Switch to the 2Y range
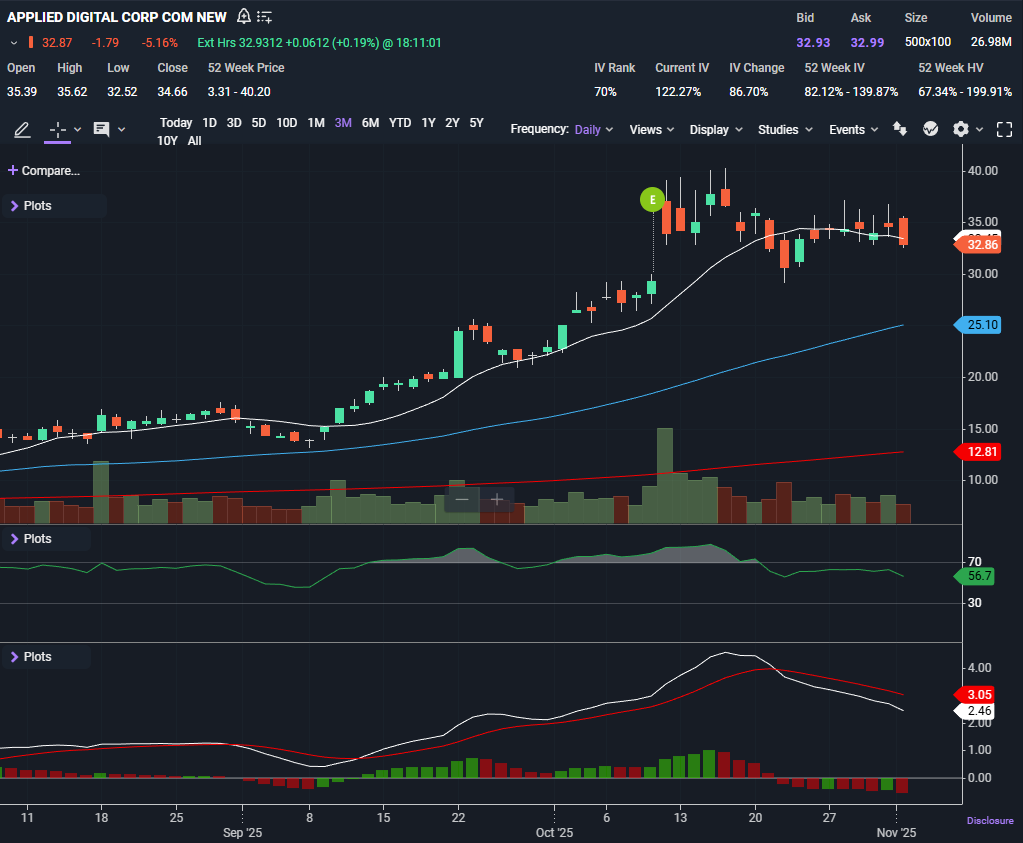1023x843 pixels. click(x=452, y=123)
